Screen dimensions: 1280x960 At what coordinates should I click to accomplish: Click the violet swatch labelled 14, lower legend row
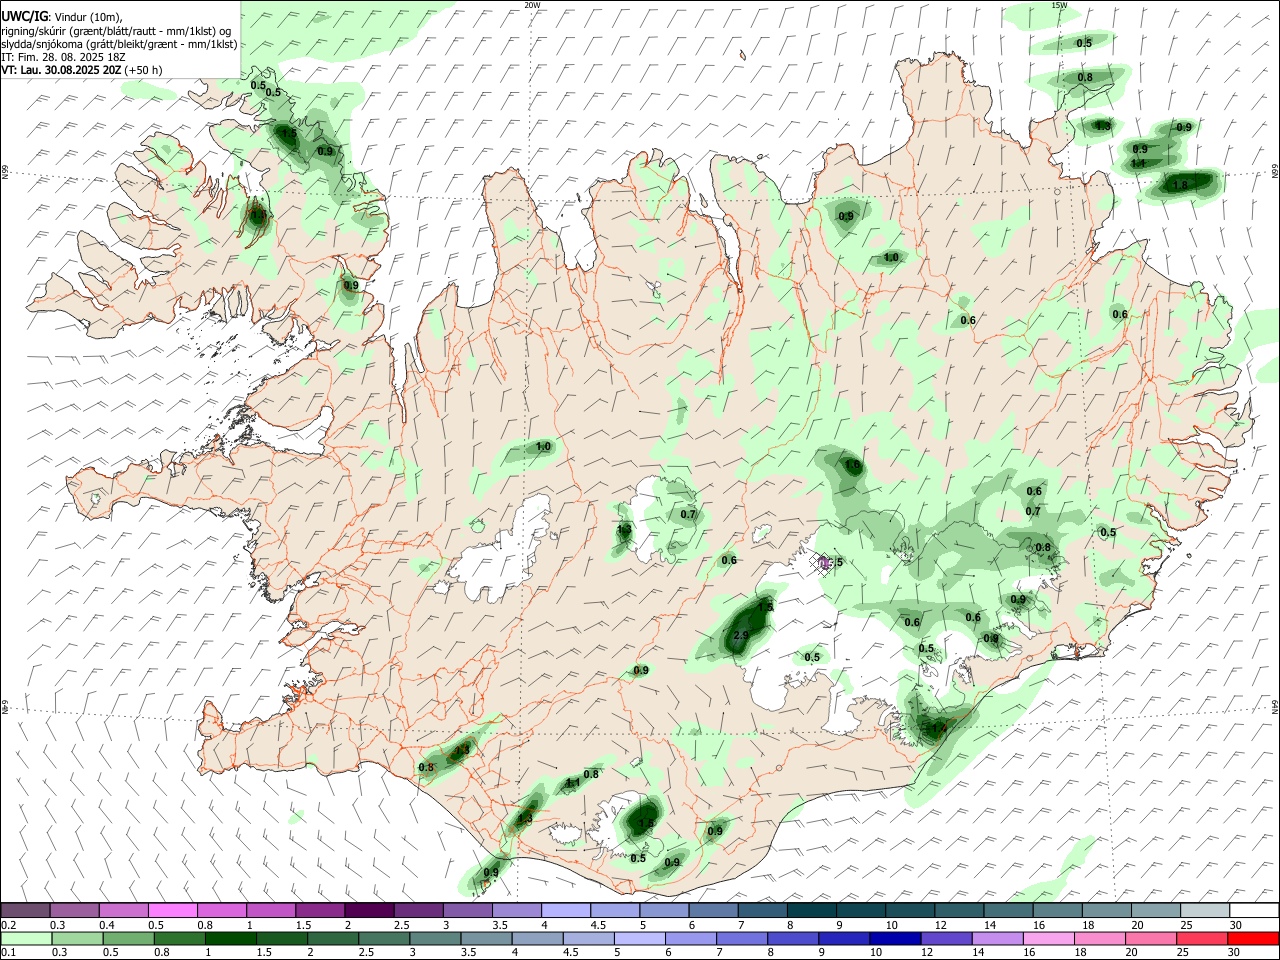[x=996, y=938]
